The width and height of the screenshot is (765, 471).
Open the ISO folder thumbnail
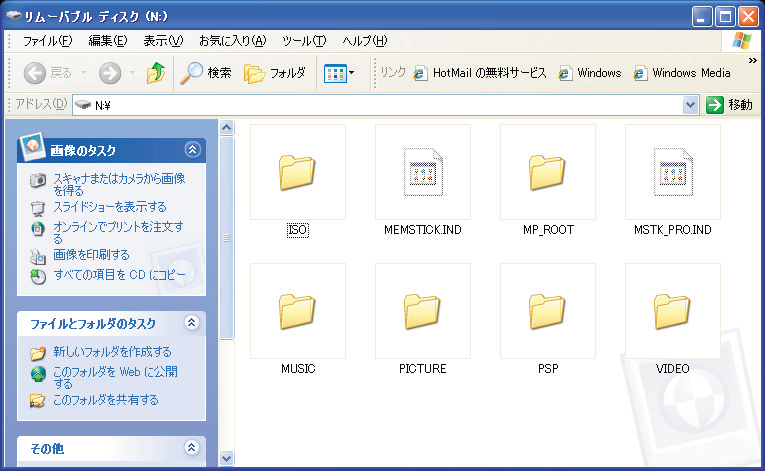298,172
